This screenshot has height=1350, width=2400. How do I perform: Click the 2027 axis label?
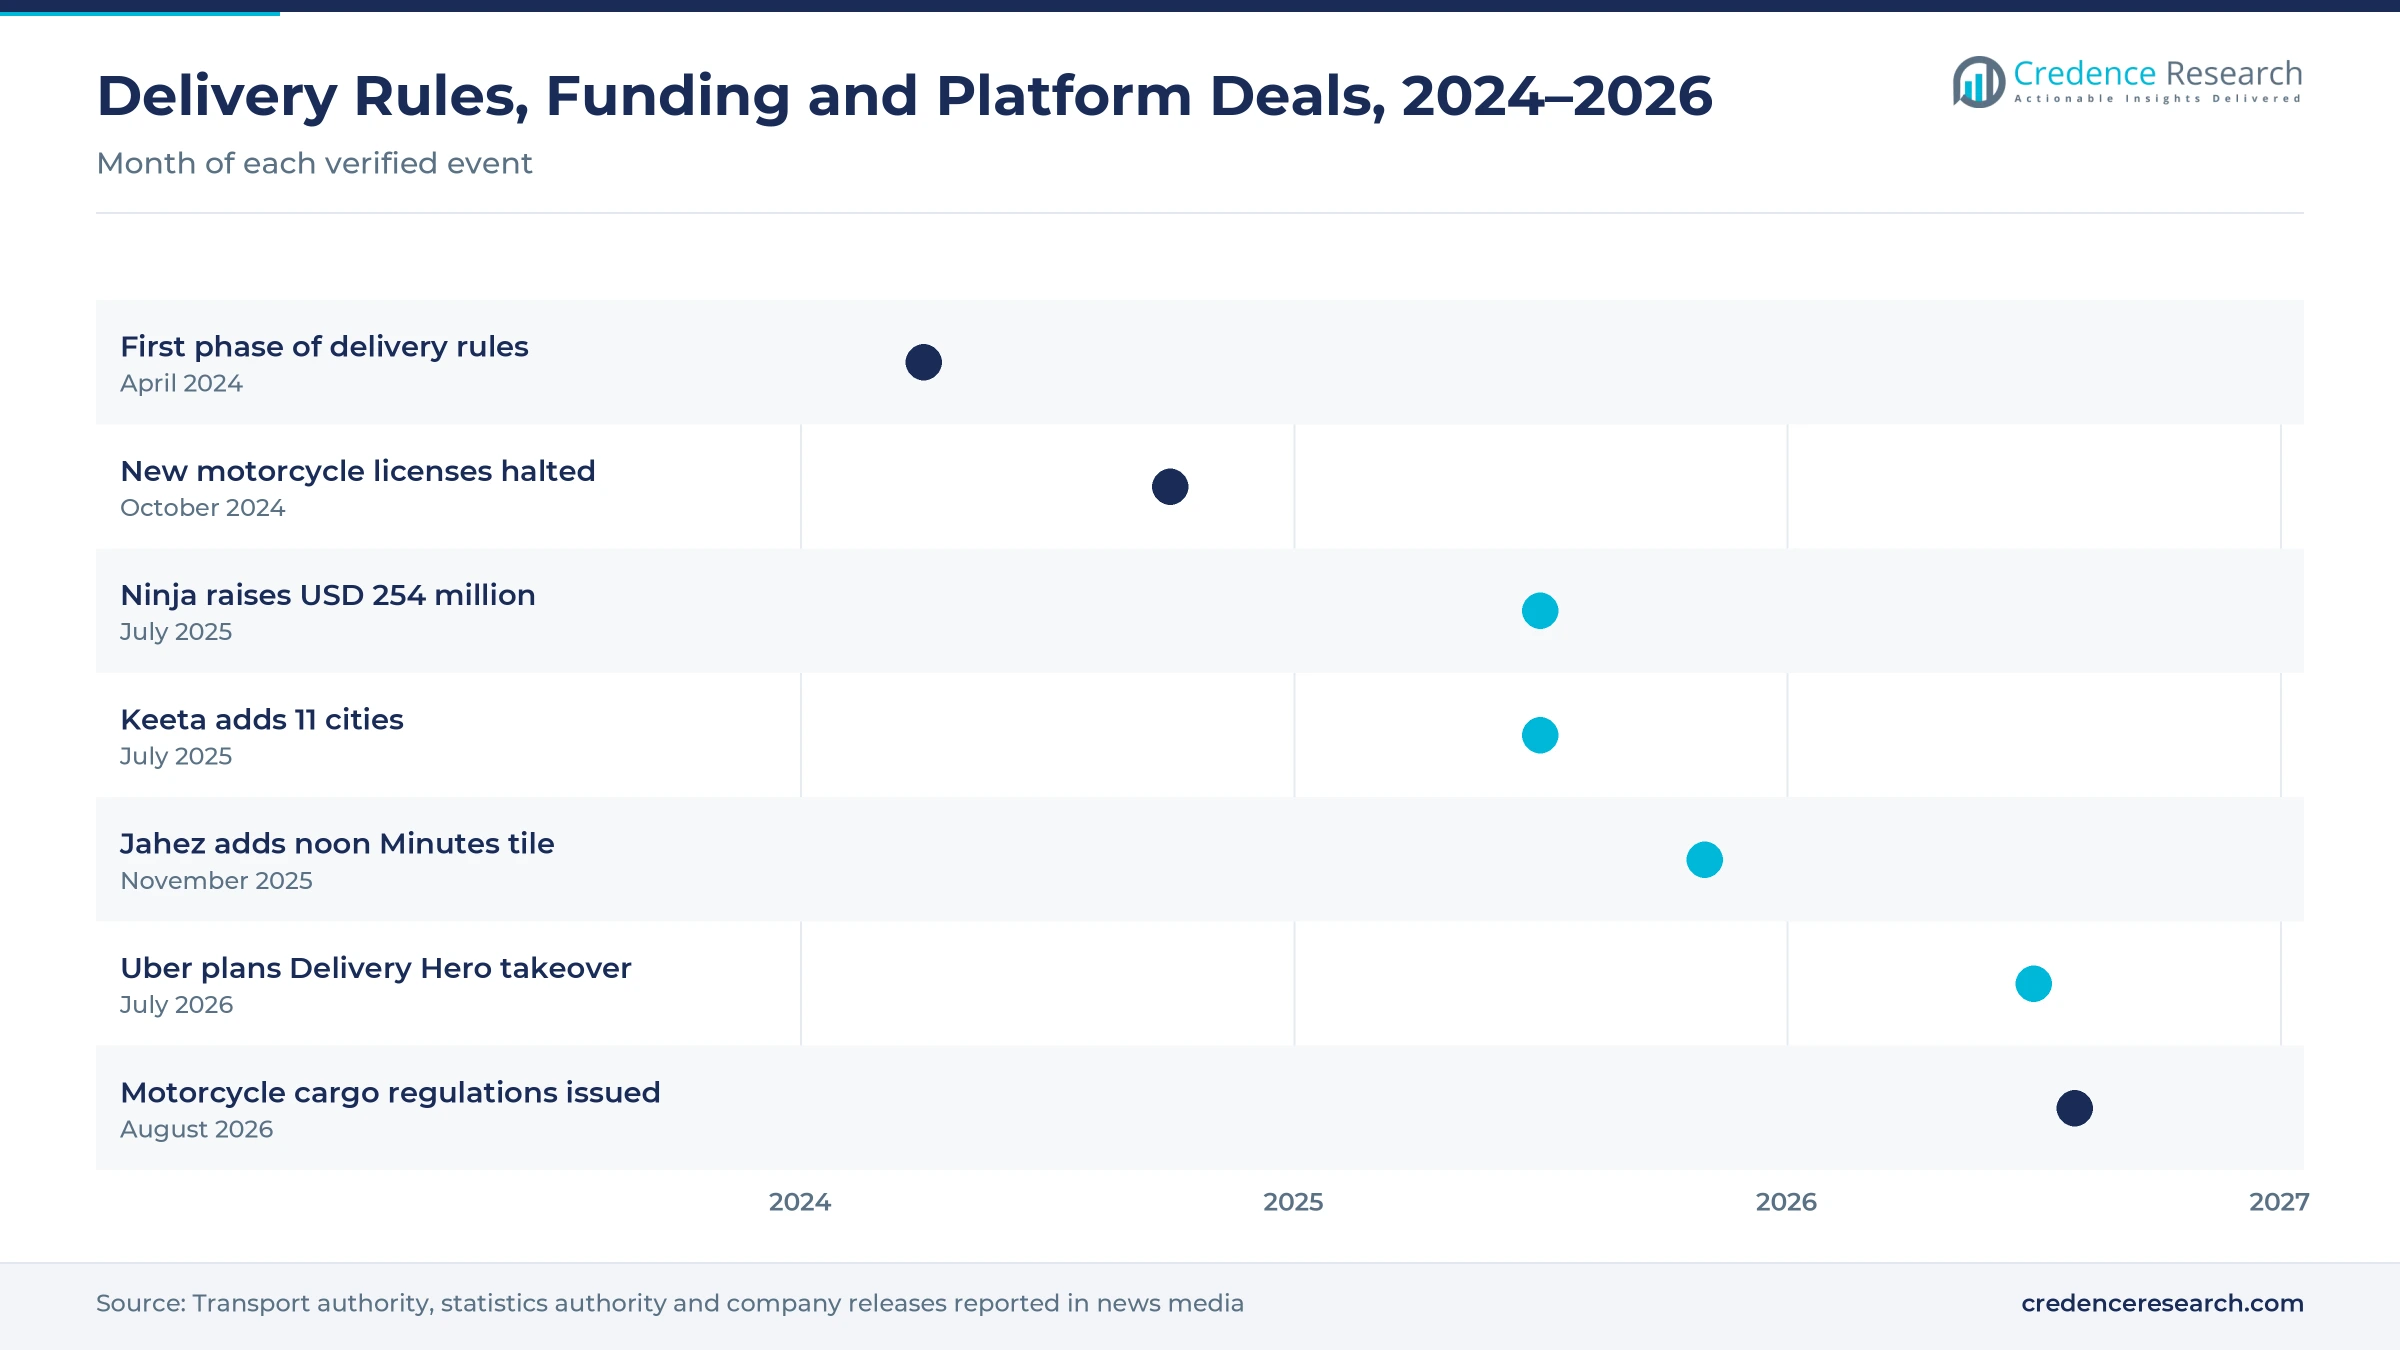[x=2279, y=1202]
